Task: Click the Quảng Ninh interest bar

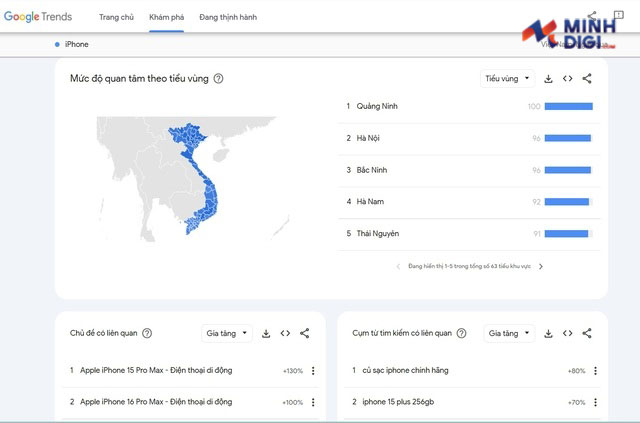Action: pyautogui.click(x=569, y=107)
